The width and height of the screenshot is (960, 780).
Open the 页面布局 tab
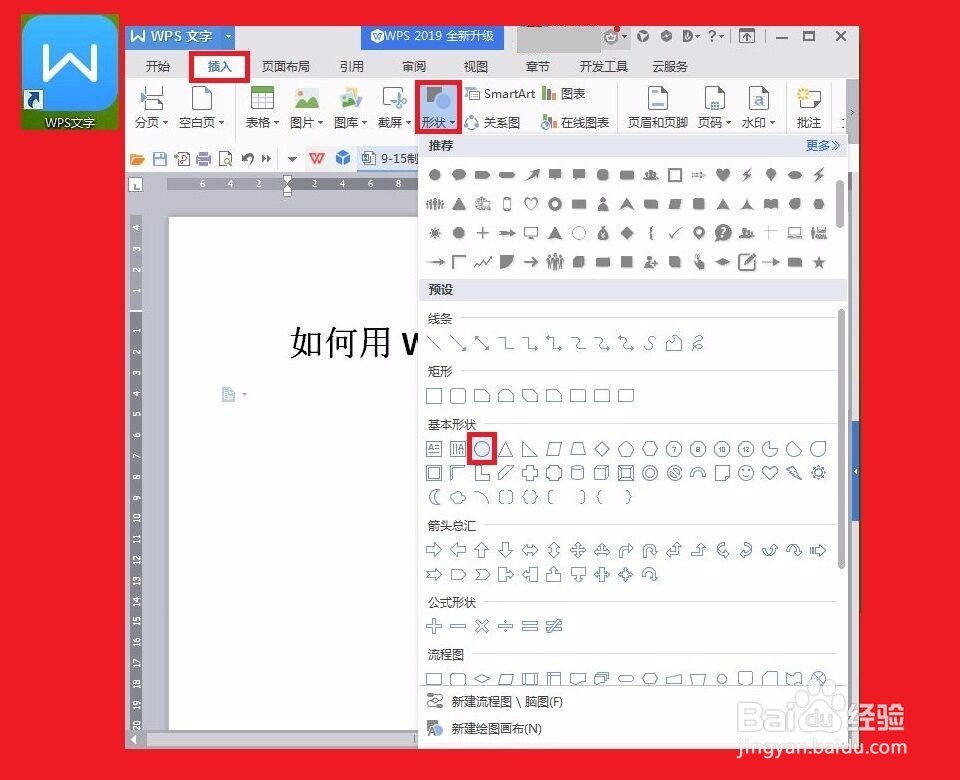tap(285, 66)
